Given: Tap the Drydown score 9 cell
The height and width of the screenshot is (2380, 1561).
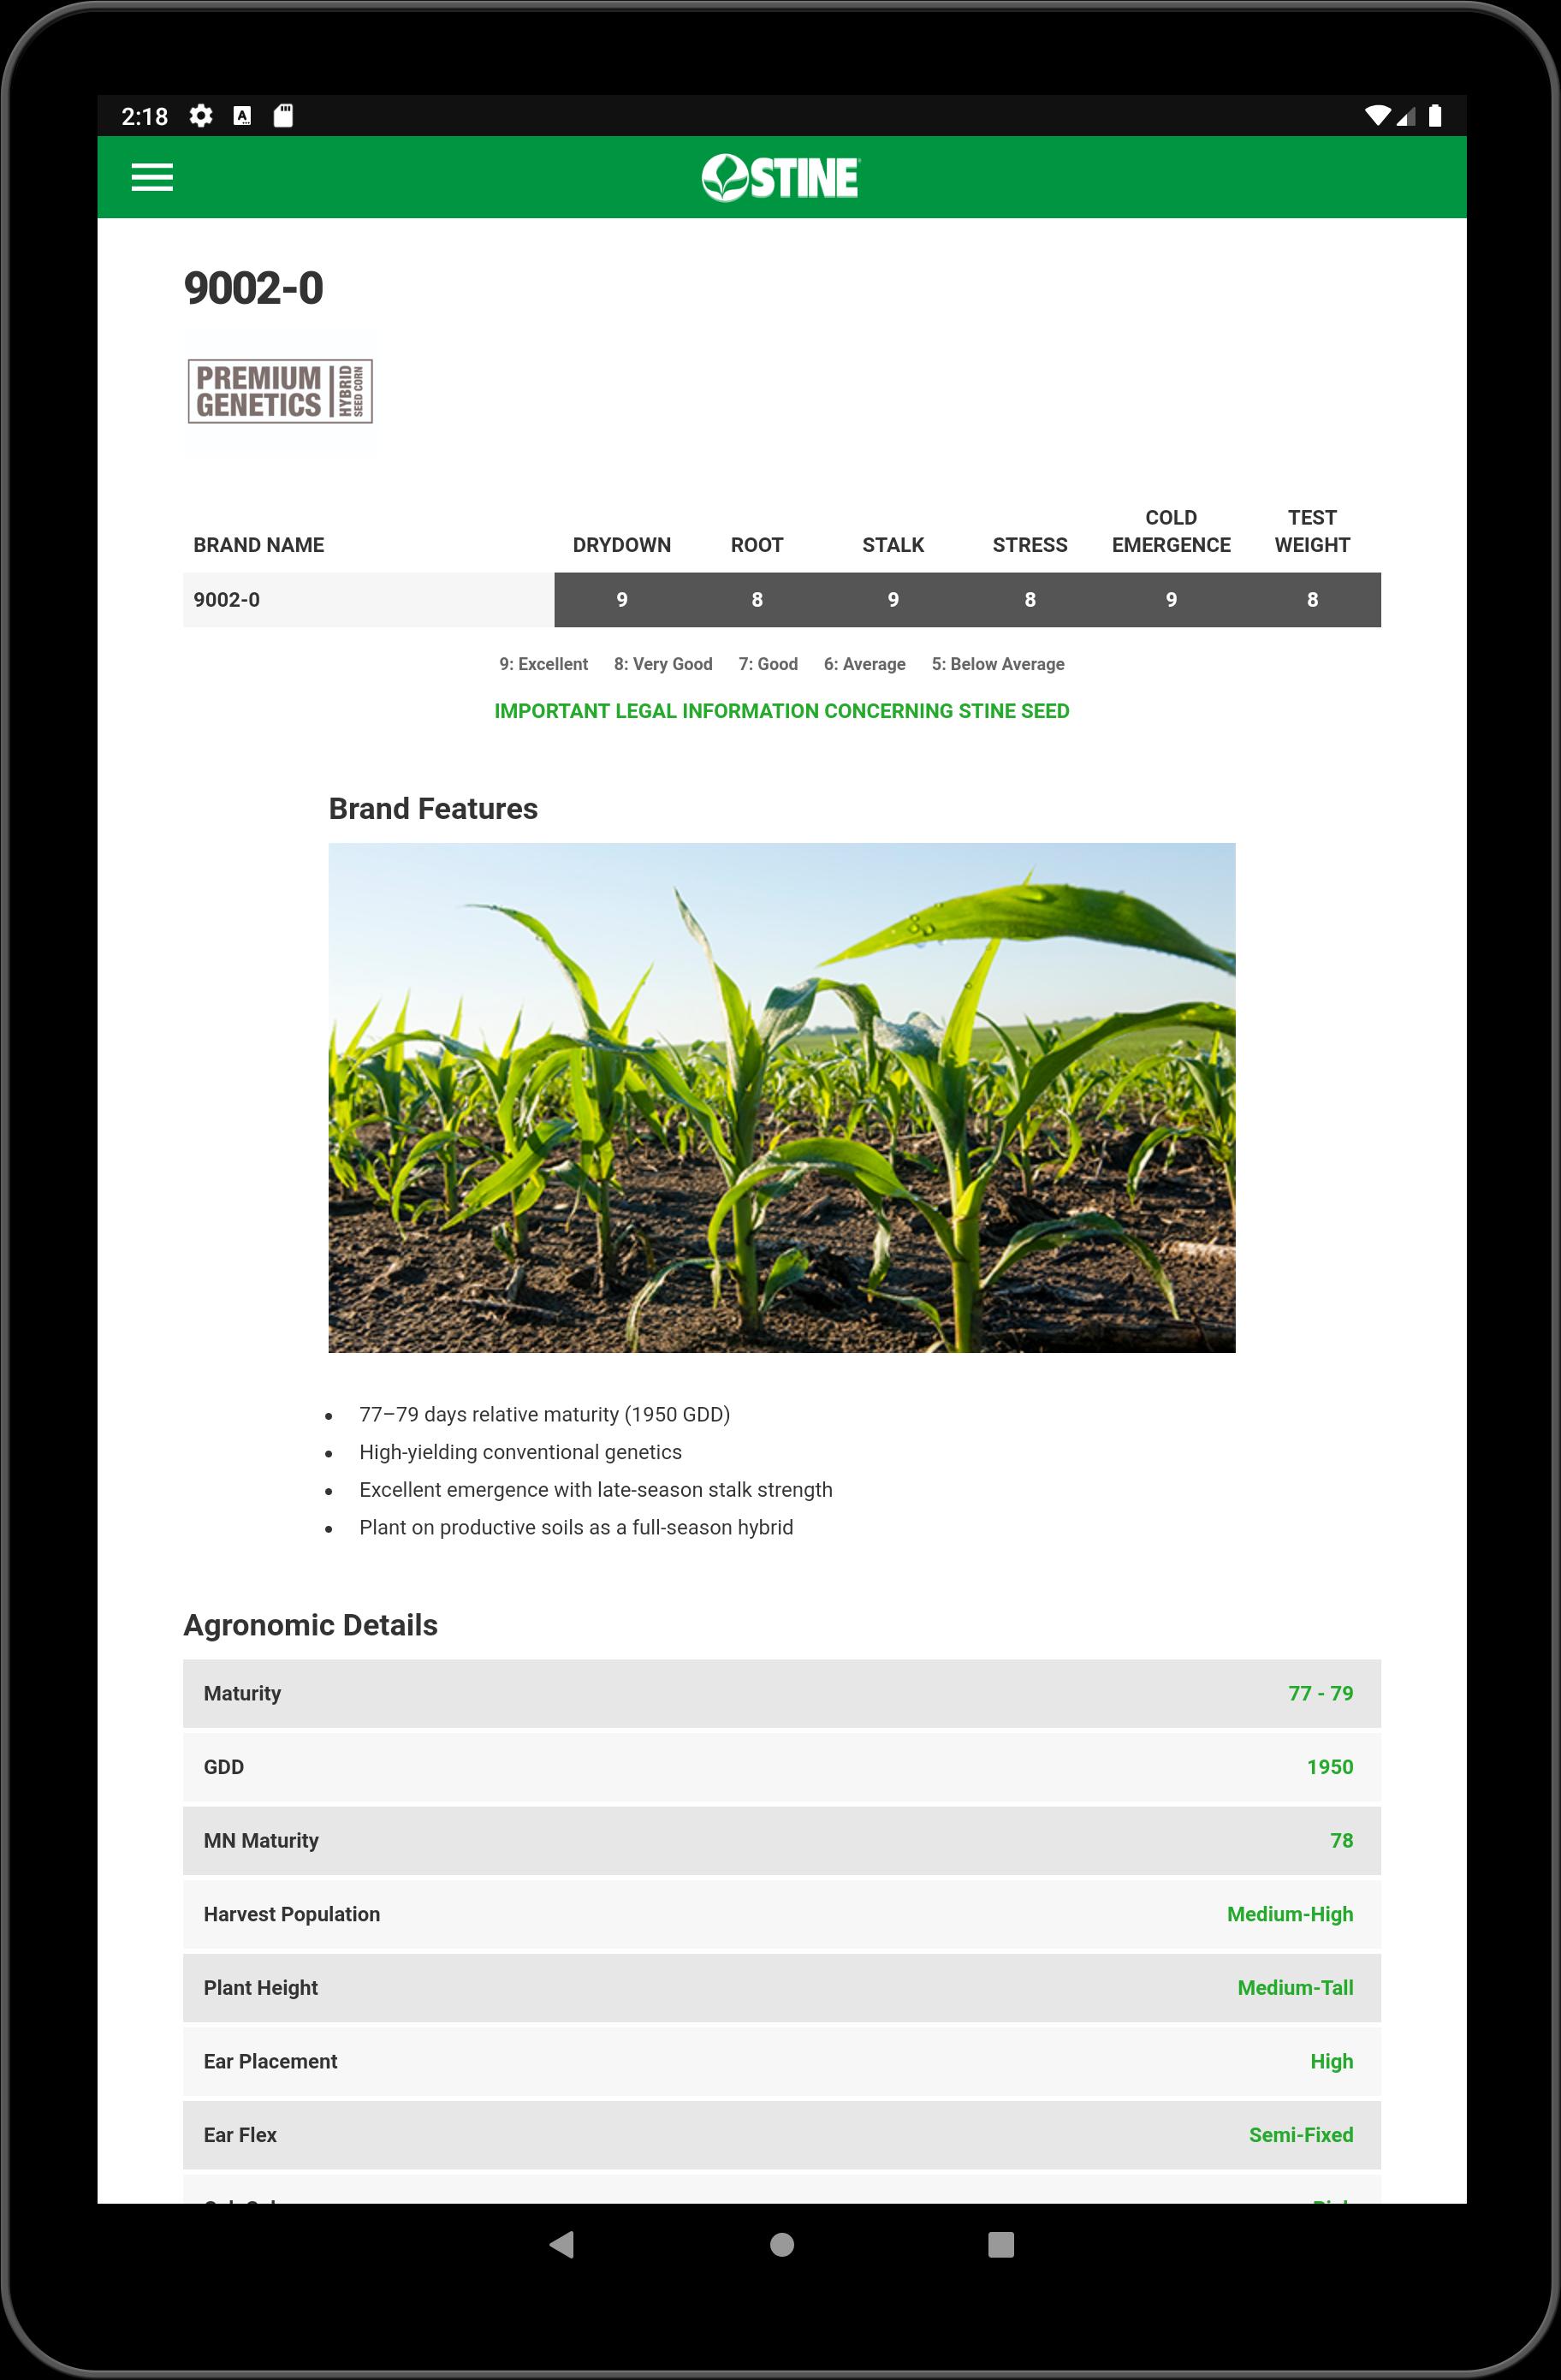Looking at the screenshot, I should click(x=621, y=600).
